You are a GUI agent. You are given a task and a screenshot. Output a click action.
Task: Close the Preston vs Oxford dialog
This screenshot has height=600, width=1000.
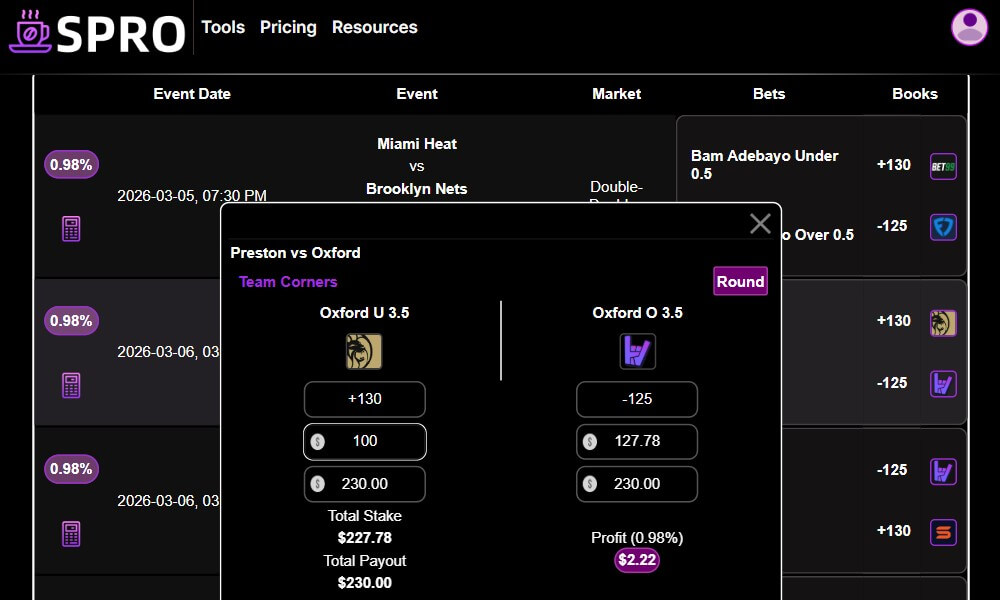[x=759, y=223]
